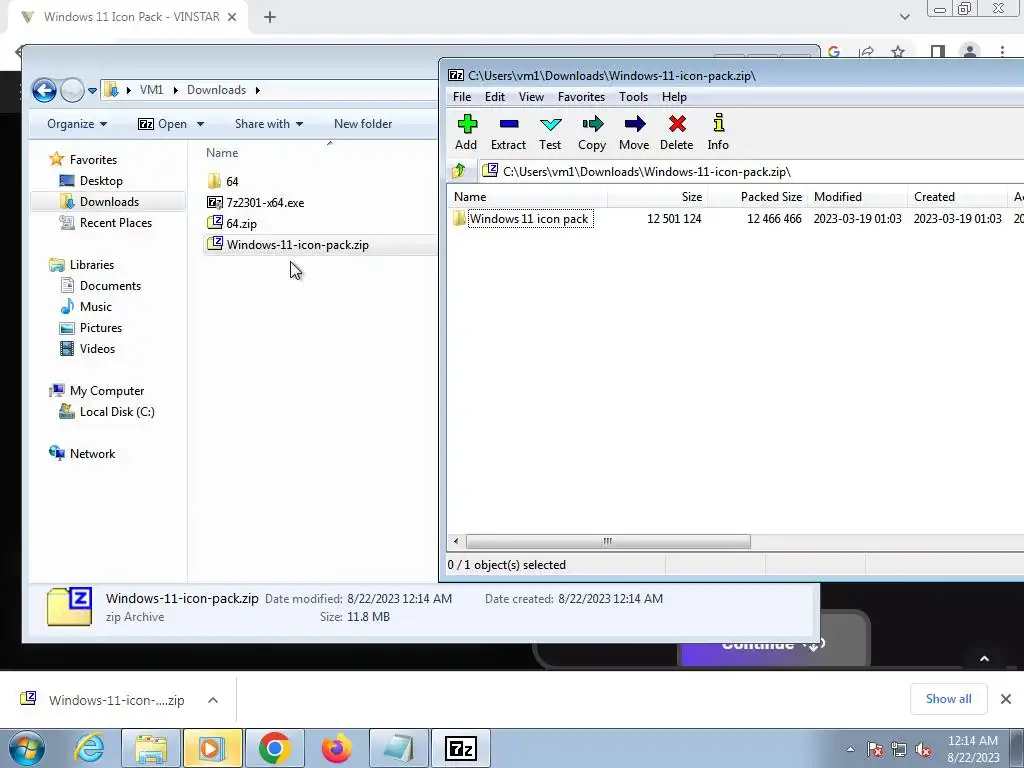Viewport: 1024px width, 768px height.
Task: Open Firefox from the taskbar
Action: coord(337,748)
